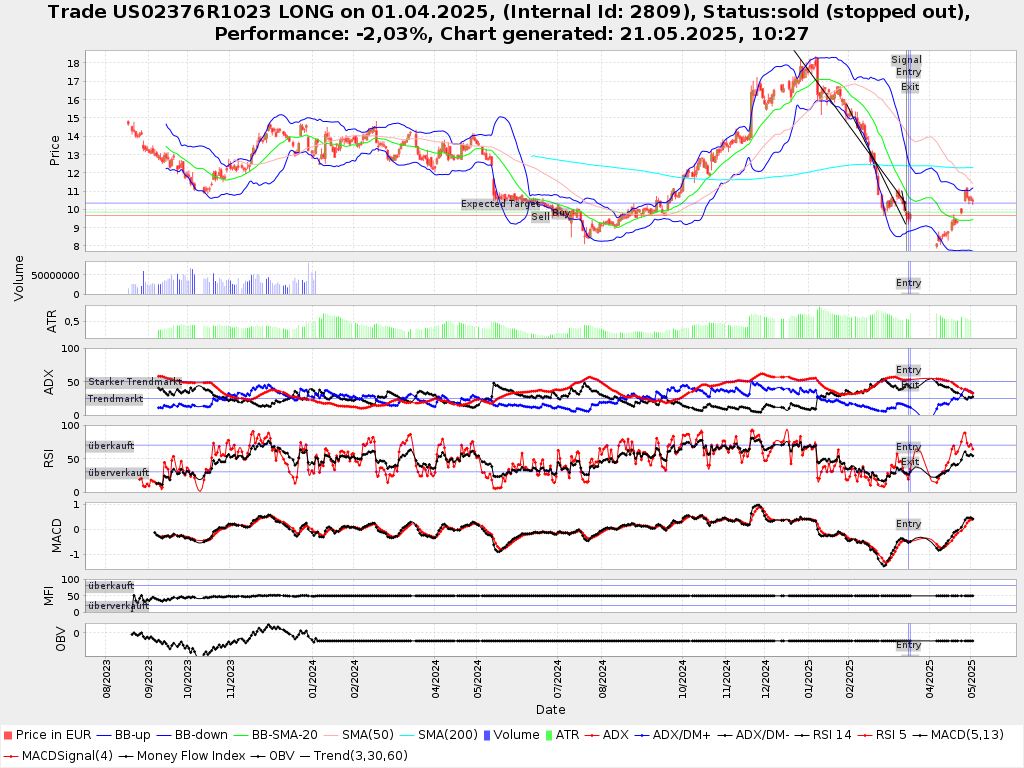Click the RSI 5 legend entry
This screenshot has width=1024, height=768.
(883, 735)
